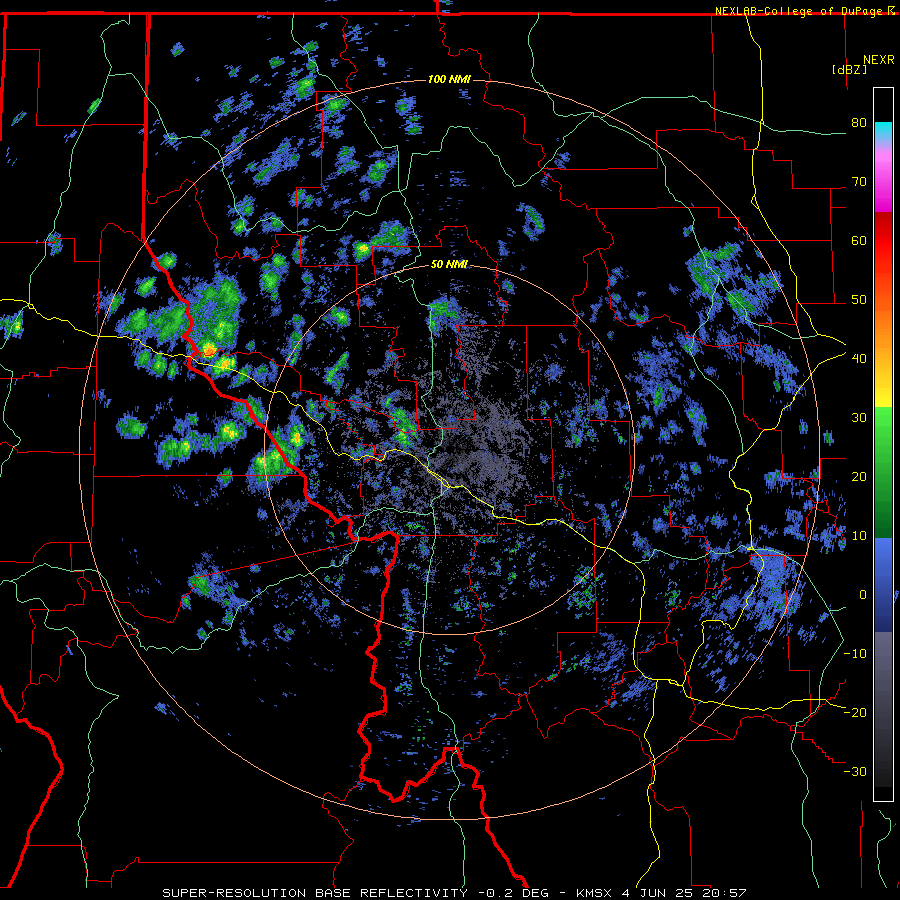Click the 50 NMI range ring label

(x=449, y=264)
